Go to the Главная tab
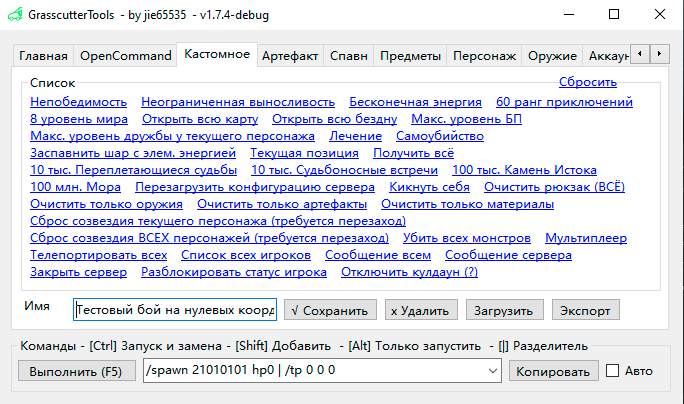This screenshot has width=684, height=404. click(x=43, y=56)
